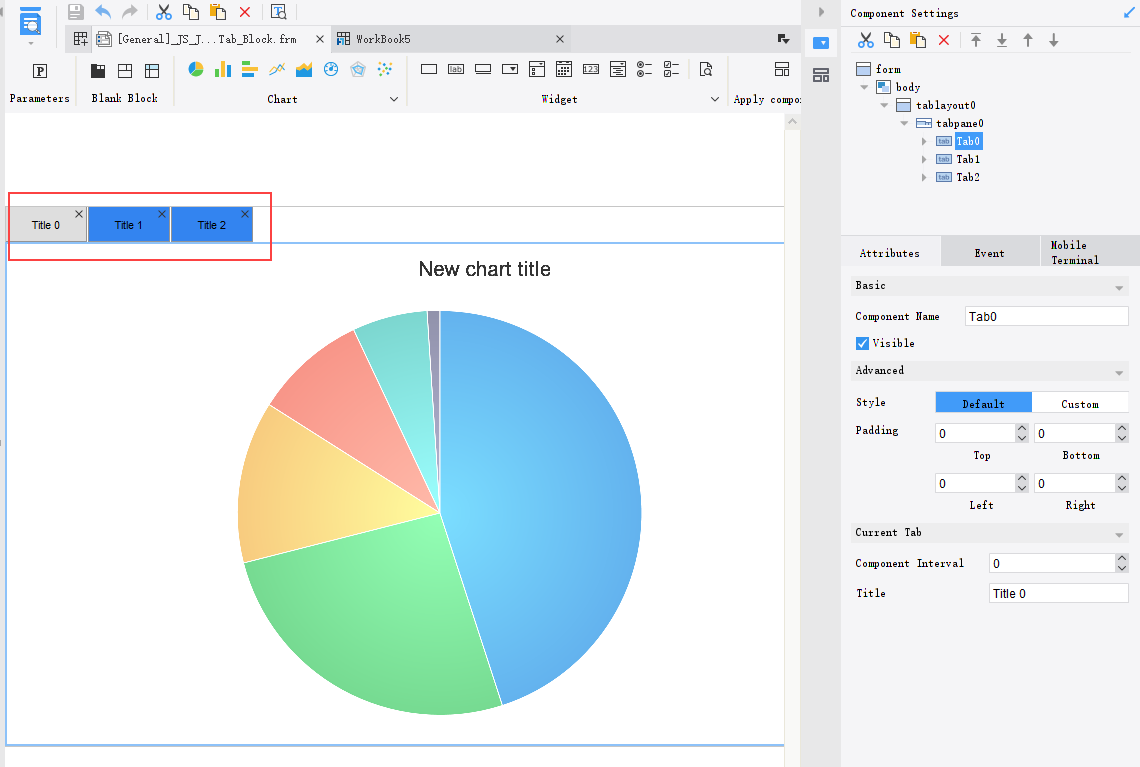Move component up one level
Image resolution: width=1140 pixels, height=767 pixels.
point(1028,41)
